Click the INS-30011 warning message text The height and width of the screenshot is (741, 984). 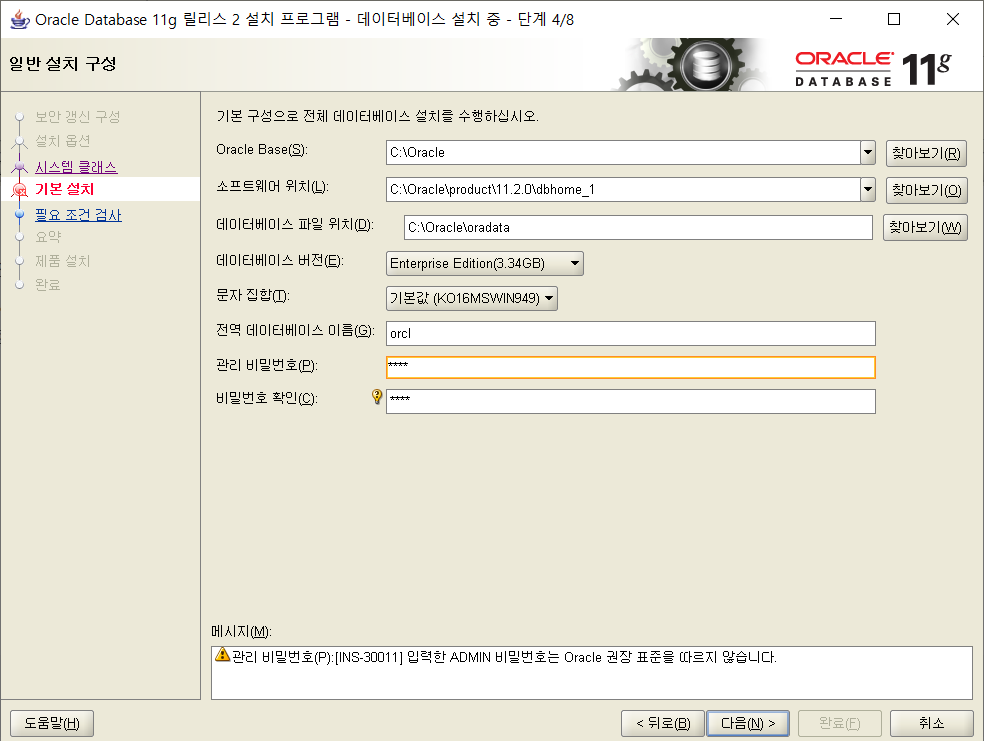pyautogui.click(x=504, y=658)
